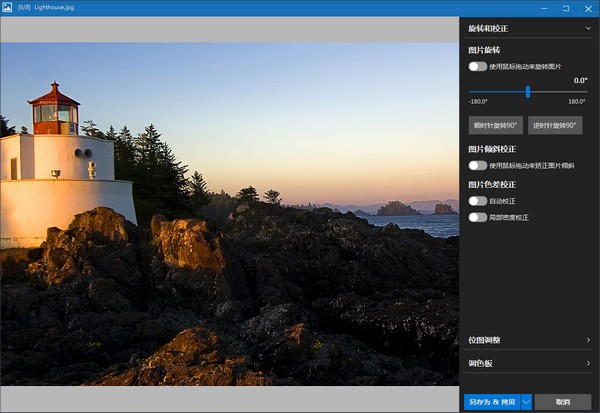Click the rotation angle slider handle
The width and height of the screenshot is (600, 413).
click(x=528, y=92)
